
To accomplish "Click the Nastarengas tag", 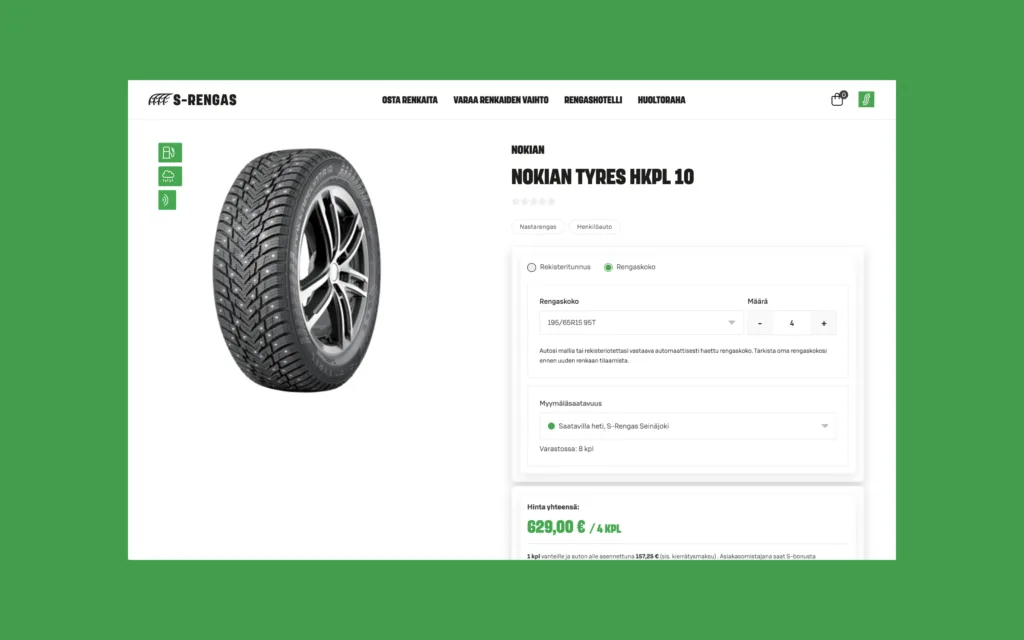I will [x=537, y=227].
